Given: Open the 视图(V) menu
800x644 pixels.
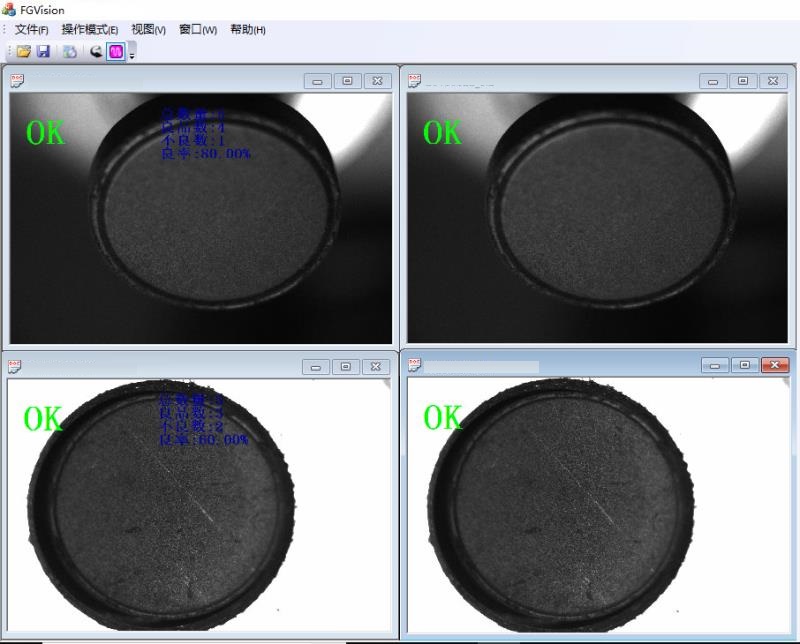Looking at the screenshot, I should [148, 30].
